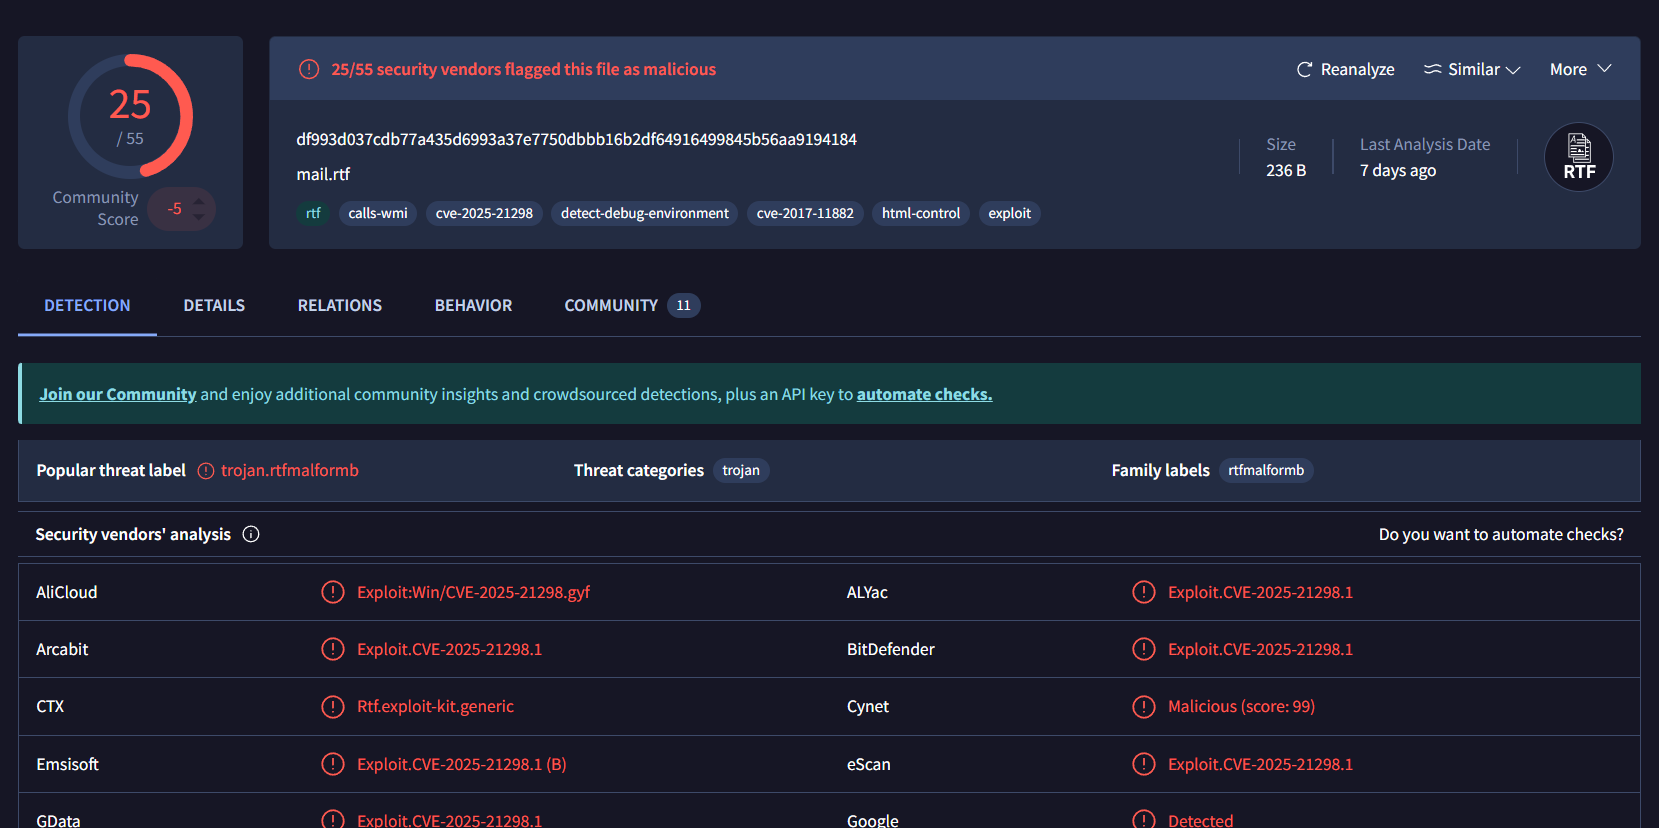The width and height of the screenshot is (1659, 828).
Task: Downvote the community score with the down arrow
Action: click(199, 217)
